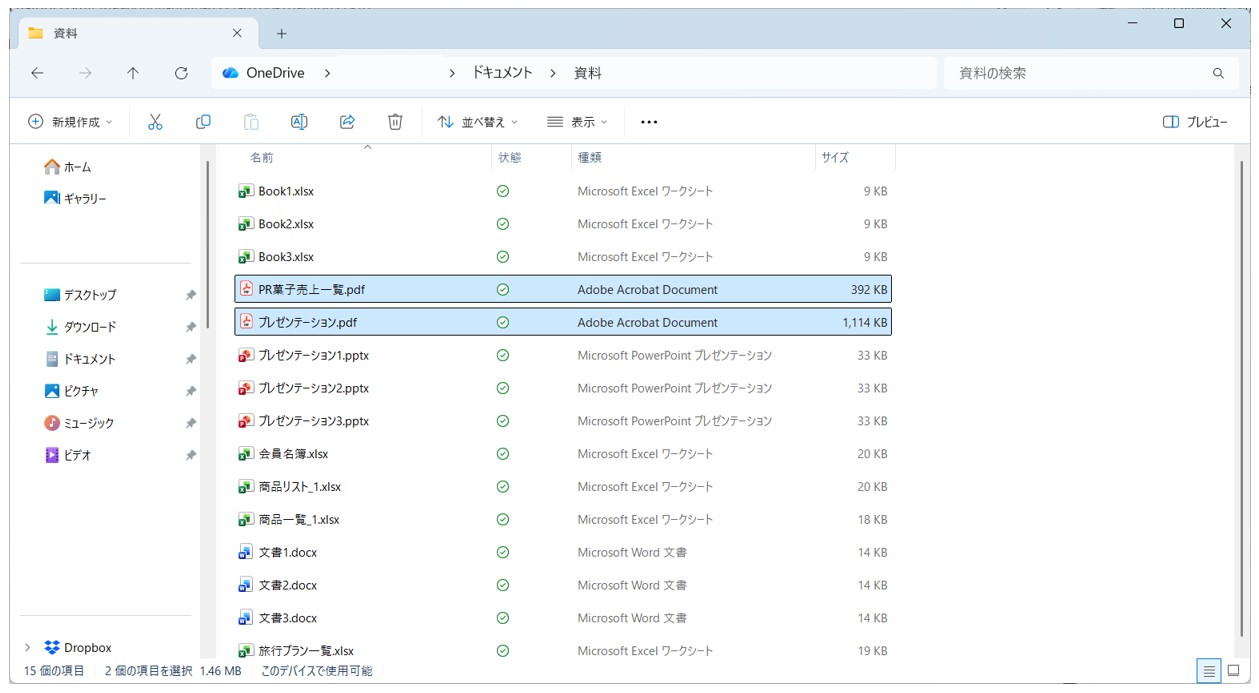Open the 新規作成 dropdown menu
Screen dimensions: 1259x693
click(70, 122)
